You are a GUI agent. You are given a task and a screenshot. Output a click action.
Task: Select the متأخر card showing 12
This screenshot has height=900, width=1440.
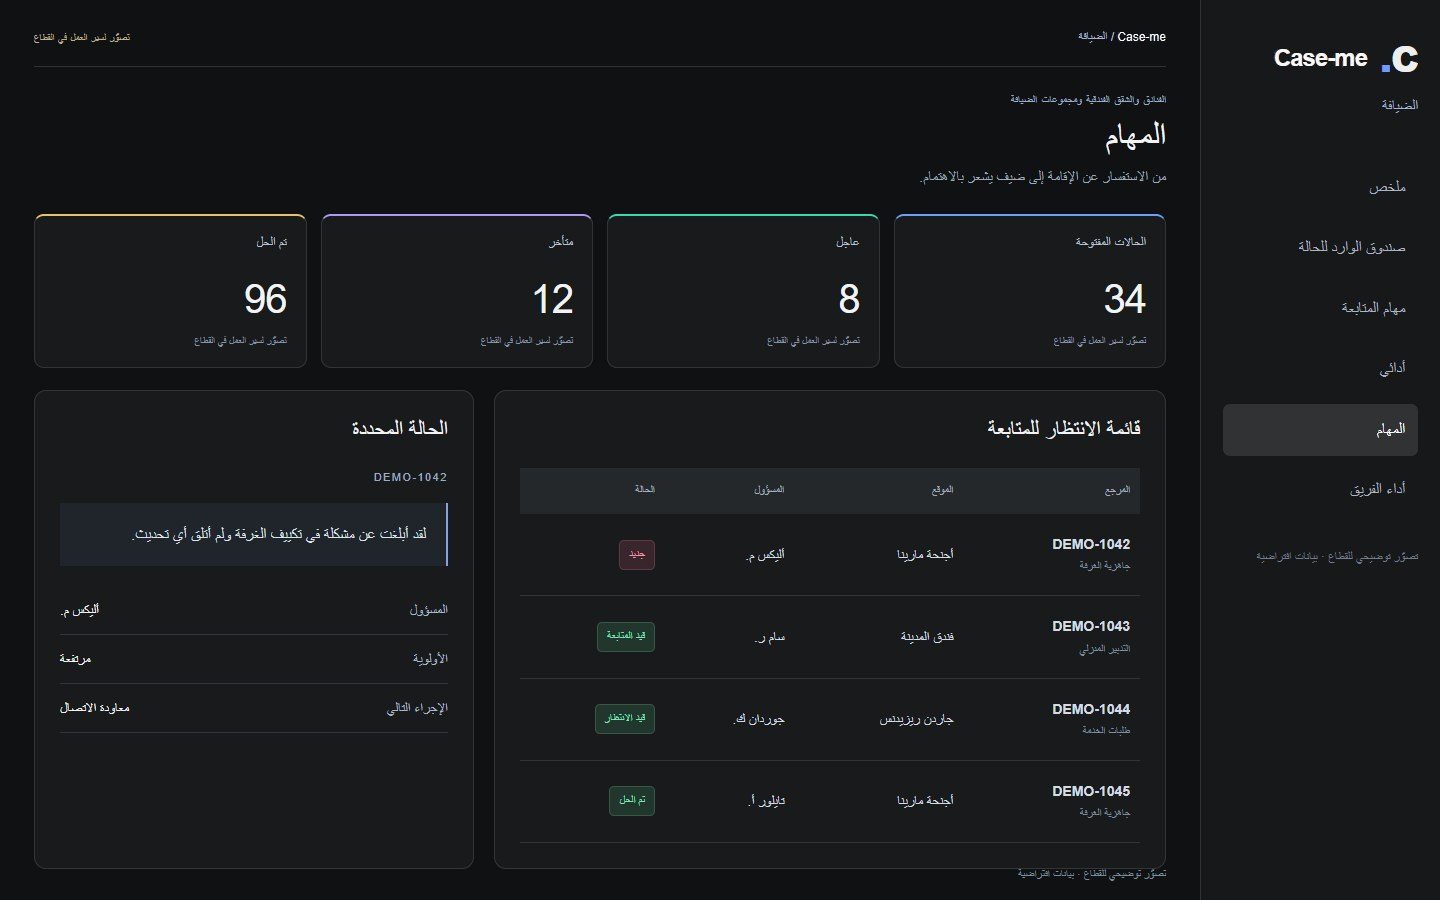(457, 291)
